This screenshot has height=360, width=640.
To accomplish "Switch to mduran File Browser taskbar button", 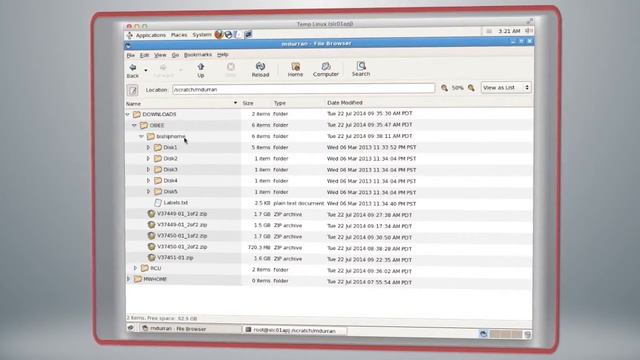I will pyautogui.click(x=190, y=328).
